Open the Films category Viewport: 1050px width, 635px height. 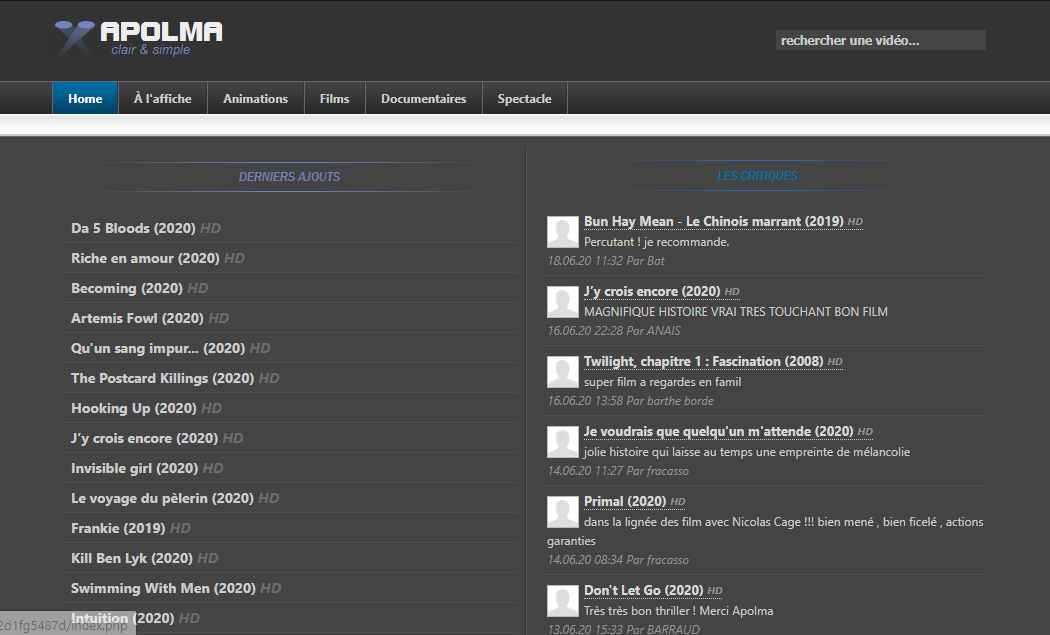(x=334, y=99)
